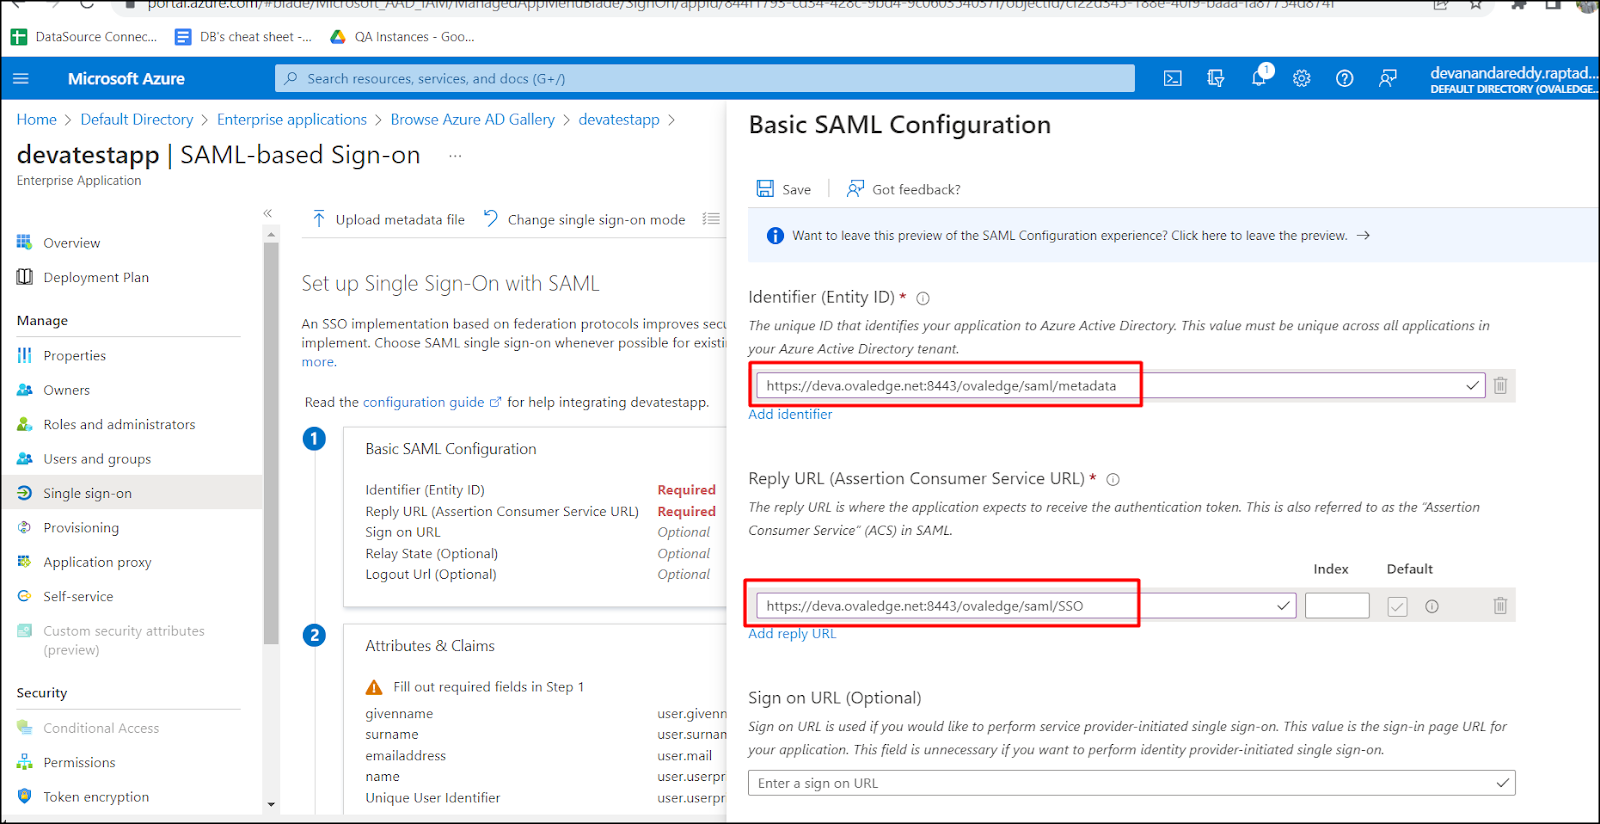Go to the devatestapp breadcrumb
The image size is (1600, 824).
tap(619, 119)
